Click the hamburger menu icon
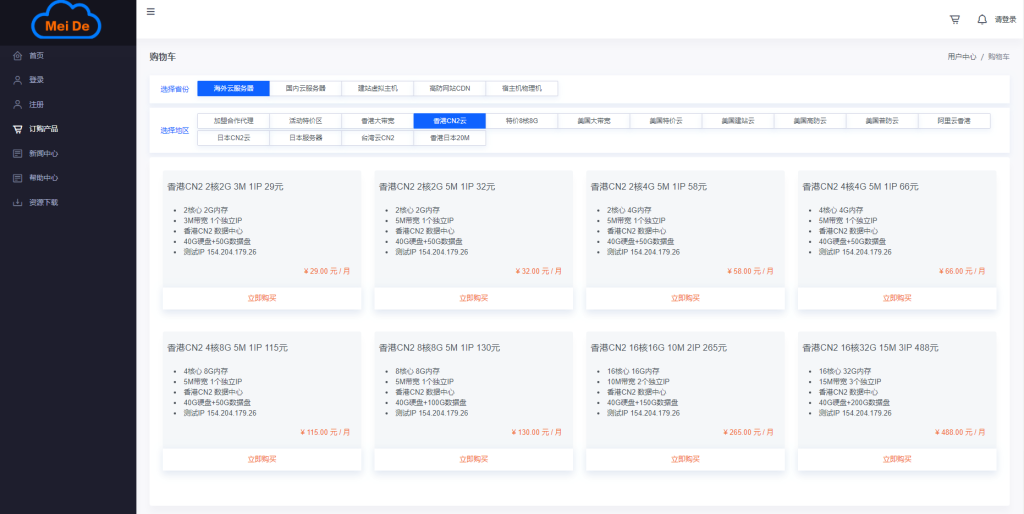1024x514 pixels. [x=151, y=12]
